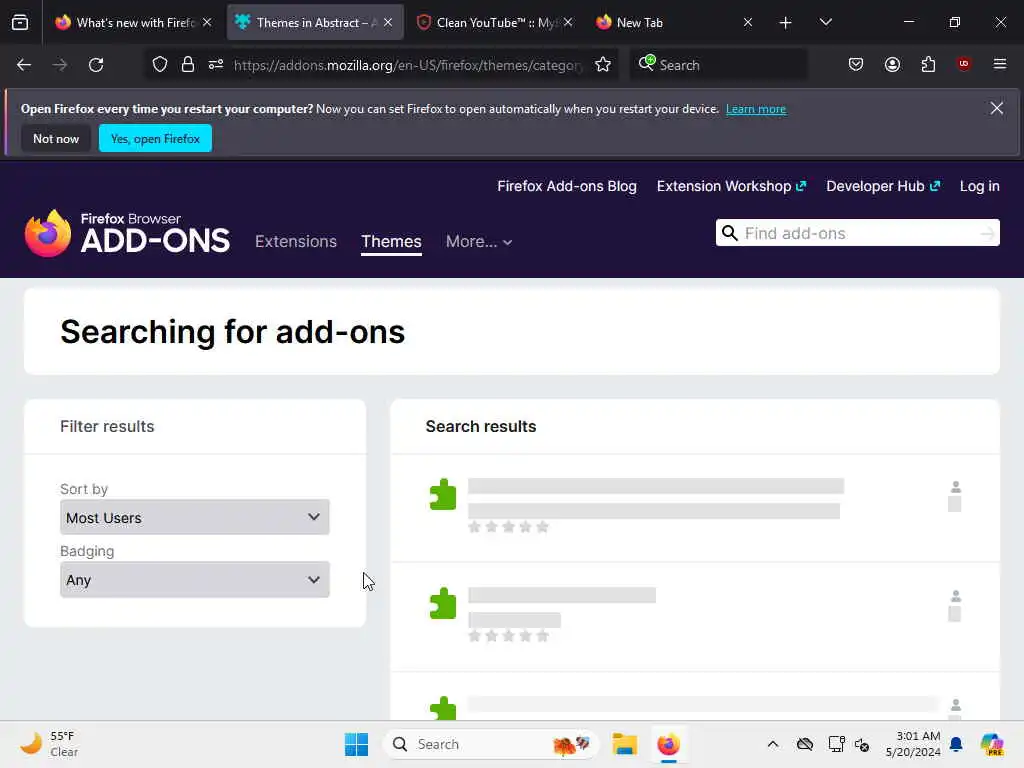Open Copilot preview icon in taskbar
This screenshot has width=1024, height=768.
coord(992,744)
